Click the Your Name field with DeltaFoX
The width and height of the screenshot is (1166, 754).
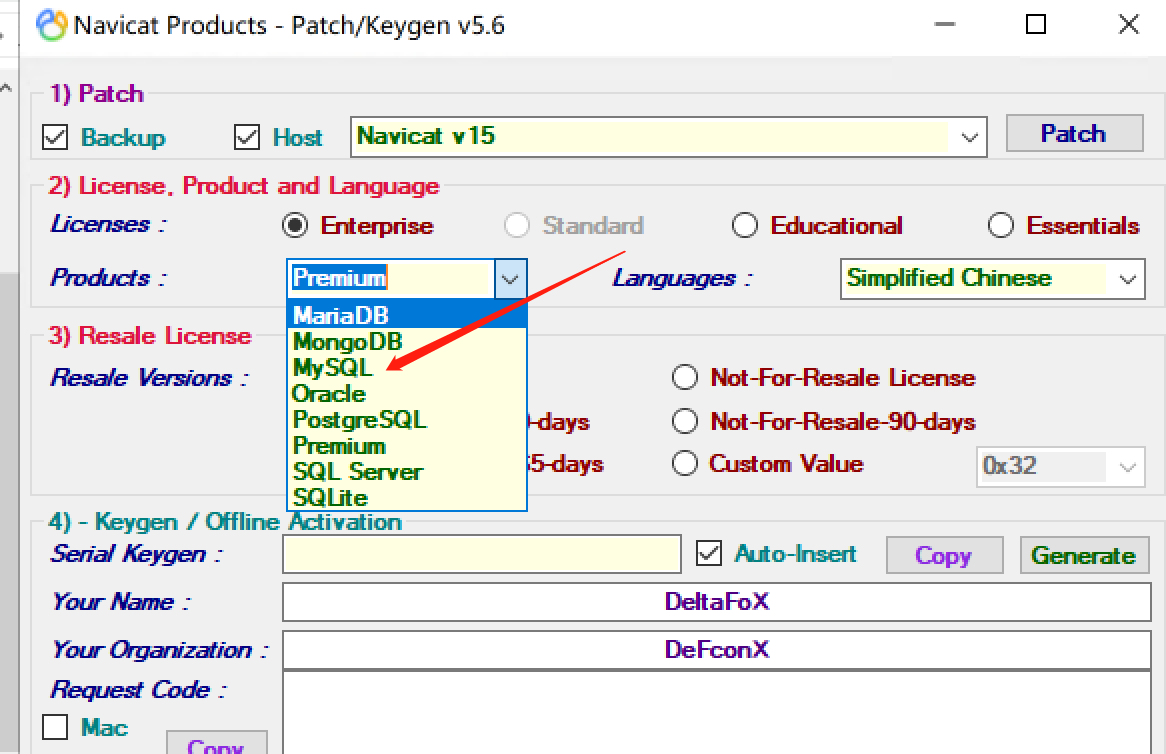tap(717, 602)
